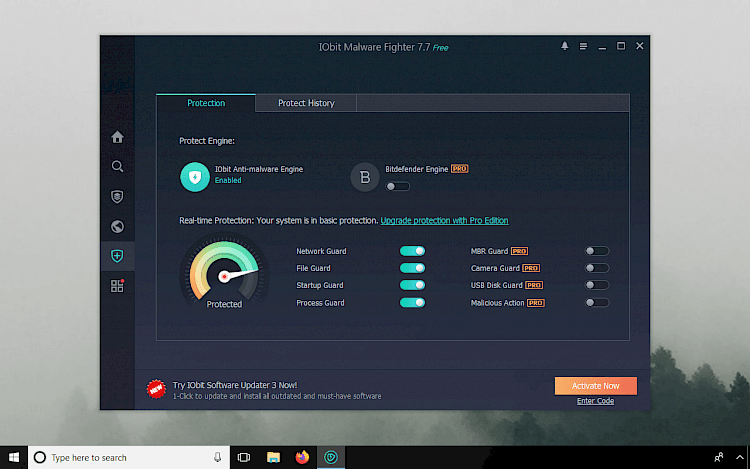Click the PRO badge beside Bitdefender Engine
The width and height of the screenshot is (750, 469).
pos(460,169)
